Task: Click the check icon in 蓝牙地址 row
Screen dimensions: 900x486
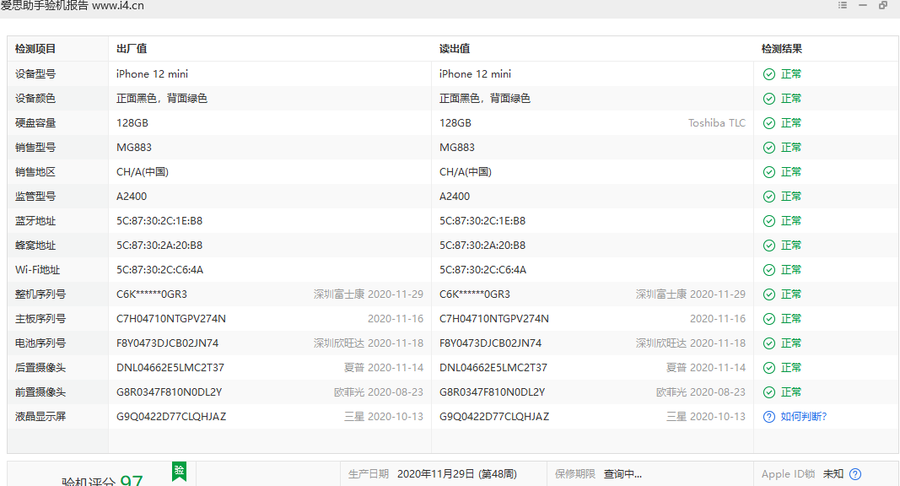Action: tap(769, 221)
